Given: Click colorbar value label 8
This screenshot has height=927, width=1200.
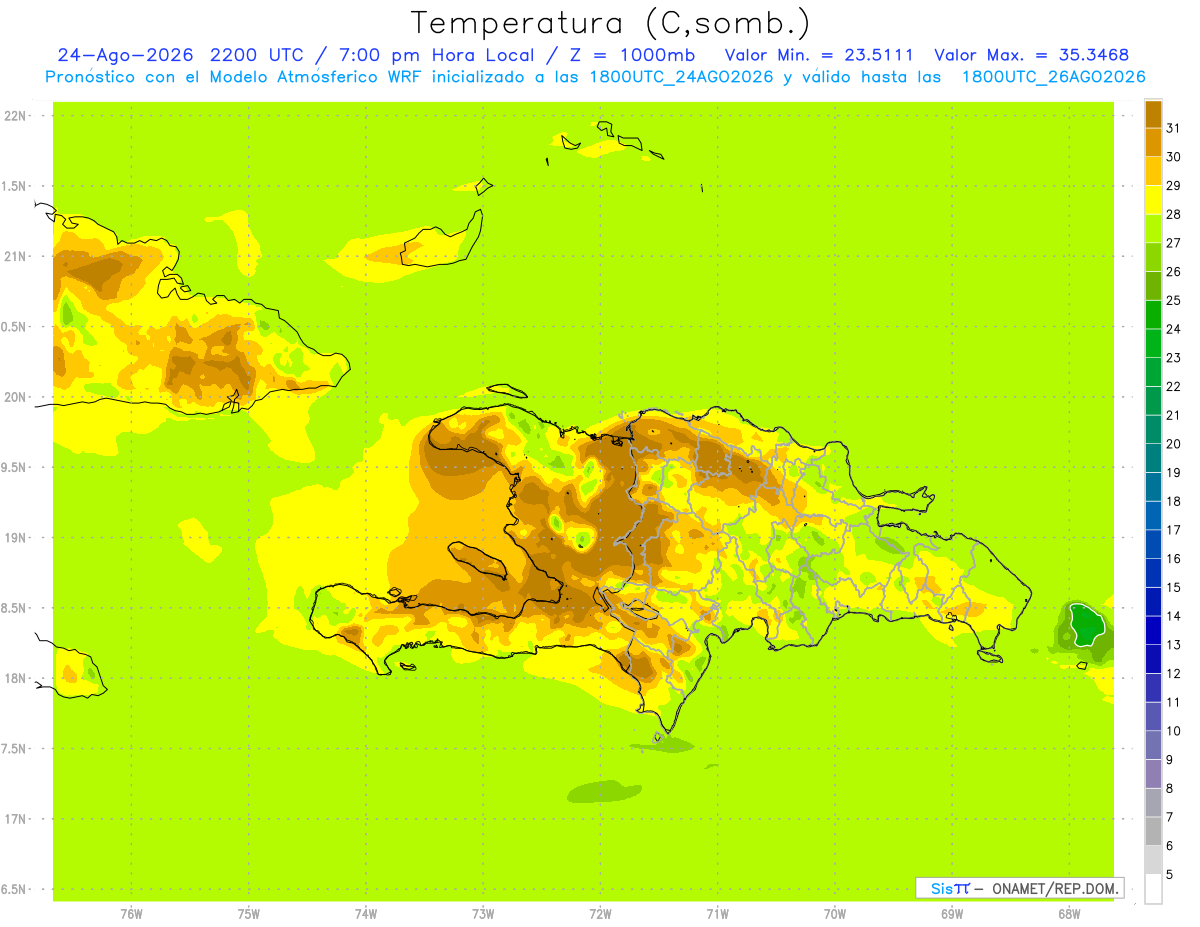Looking at the screenshot, I should coord(1169,788).
